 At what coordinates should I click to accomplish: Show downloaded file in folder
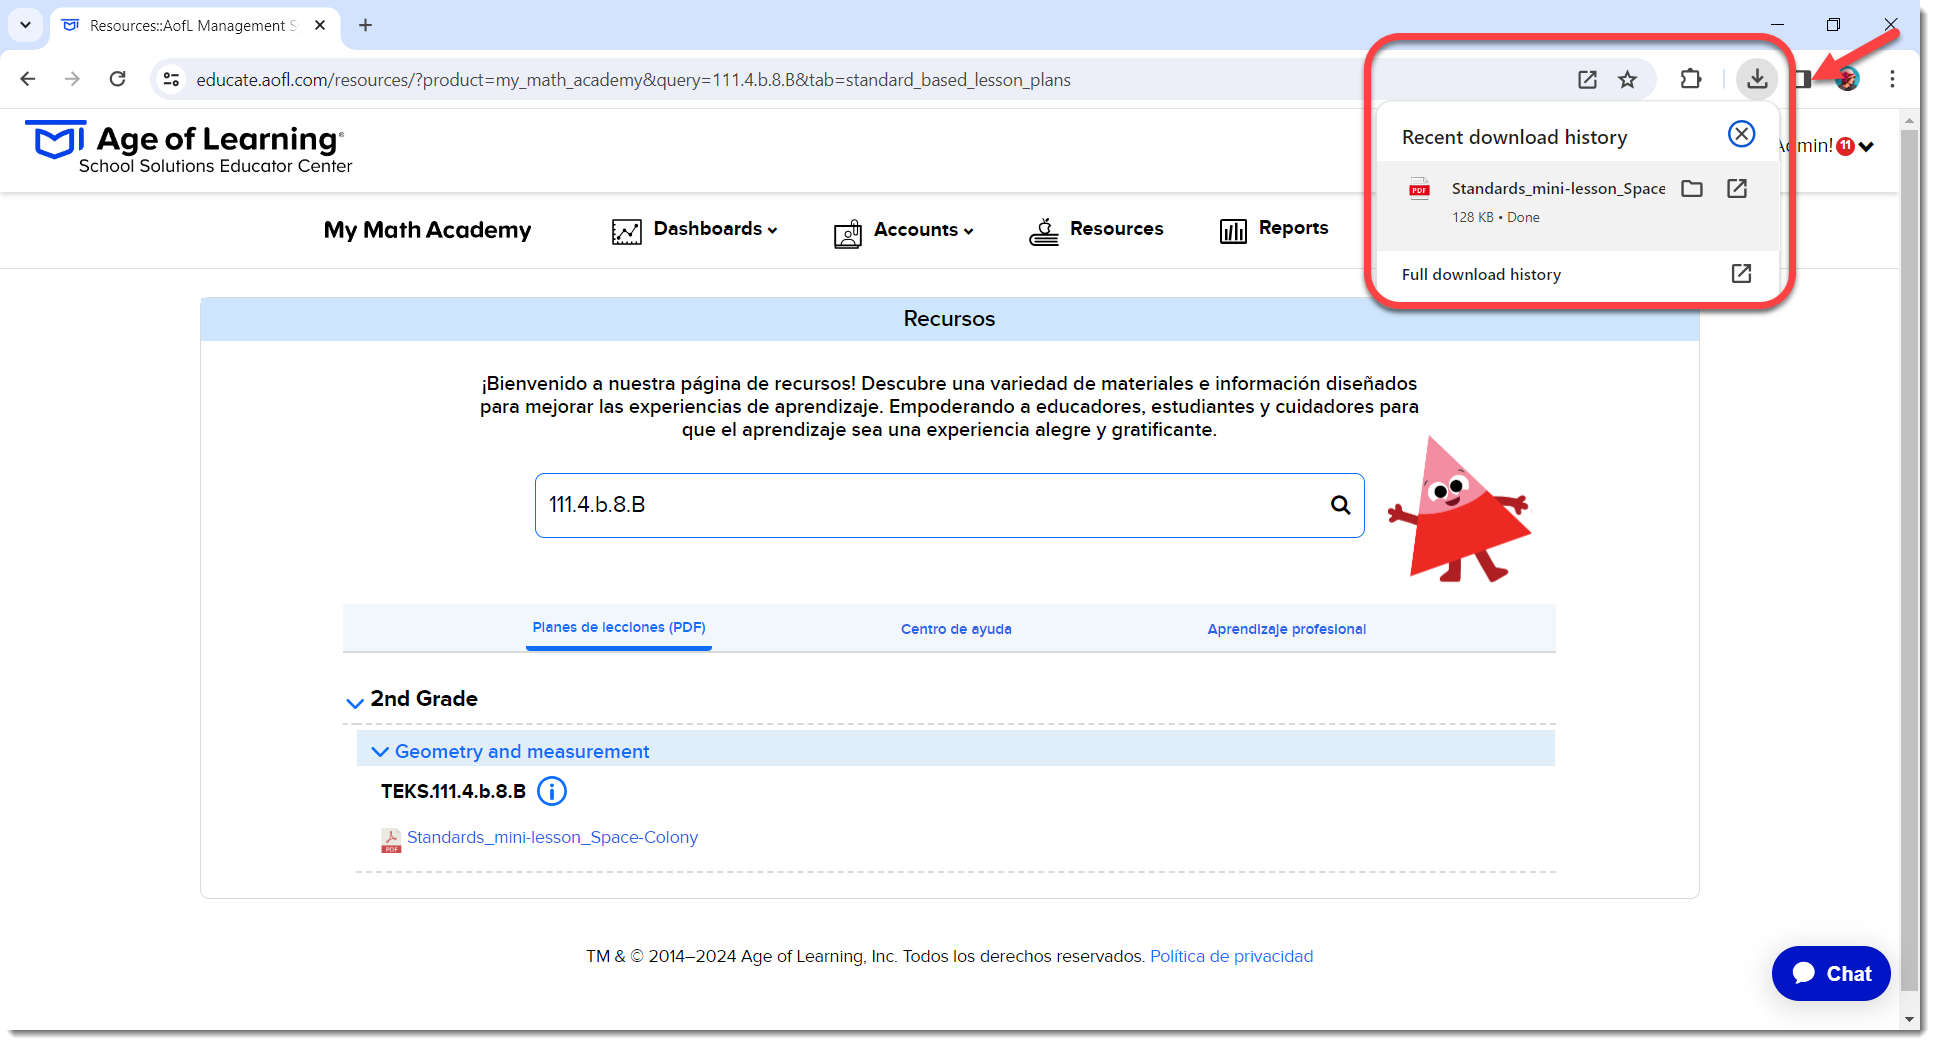pos(1692,188)
